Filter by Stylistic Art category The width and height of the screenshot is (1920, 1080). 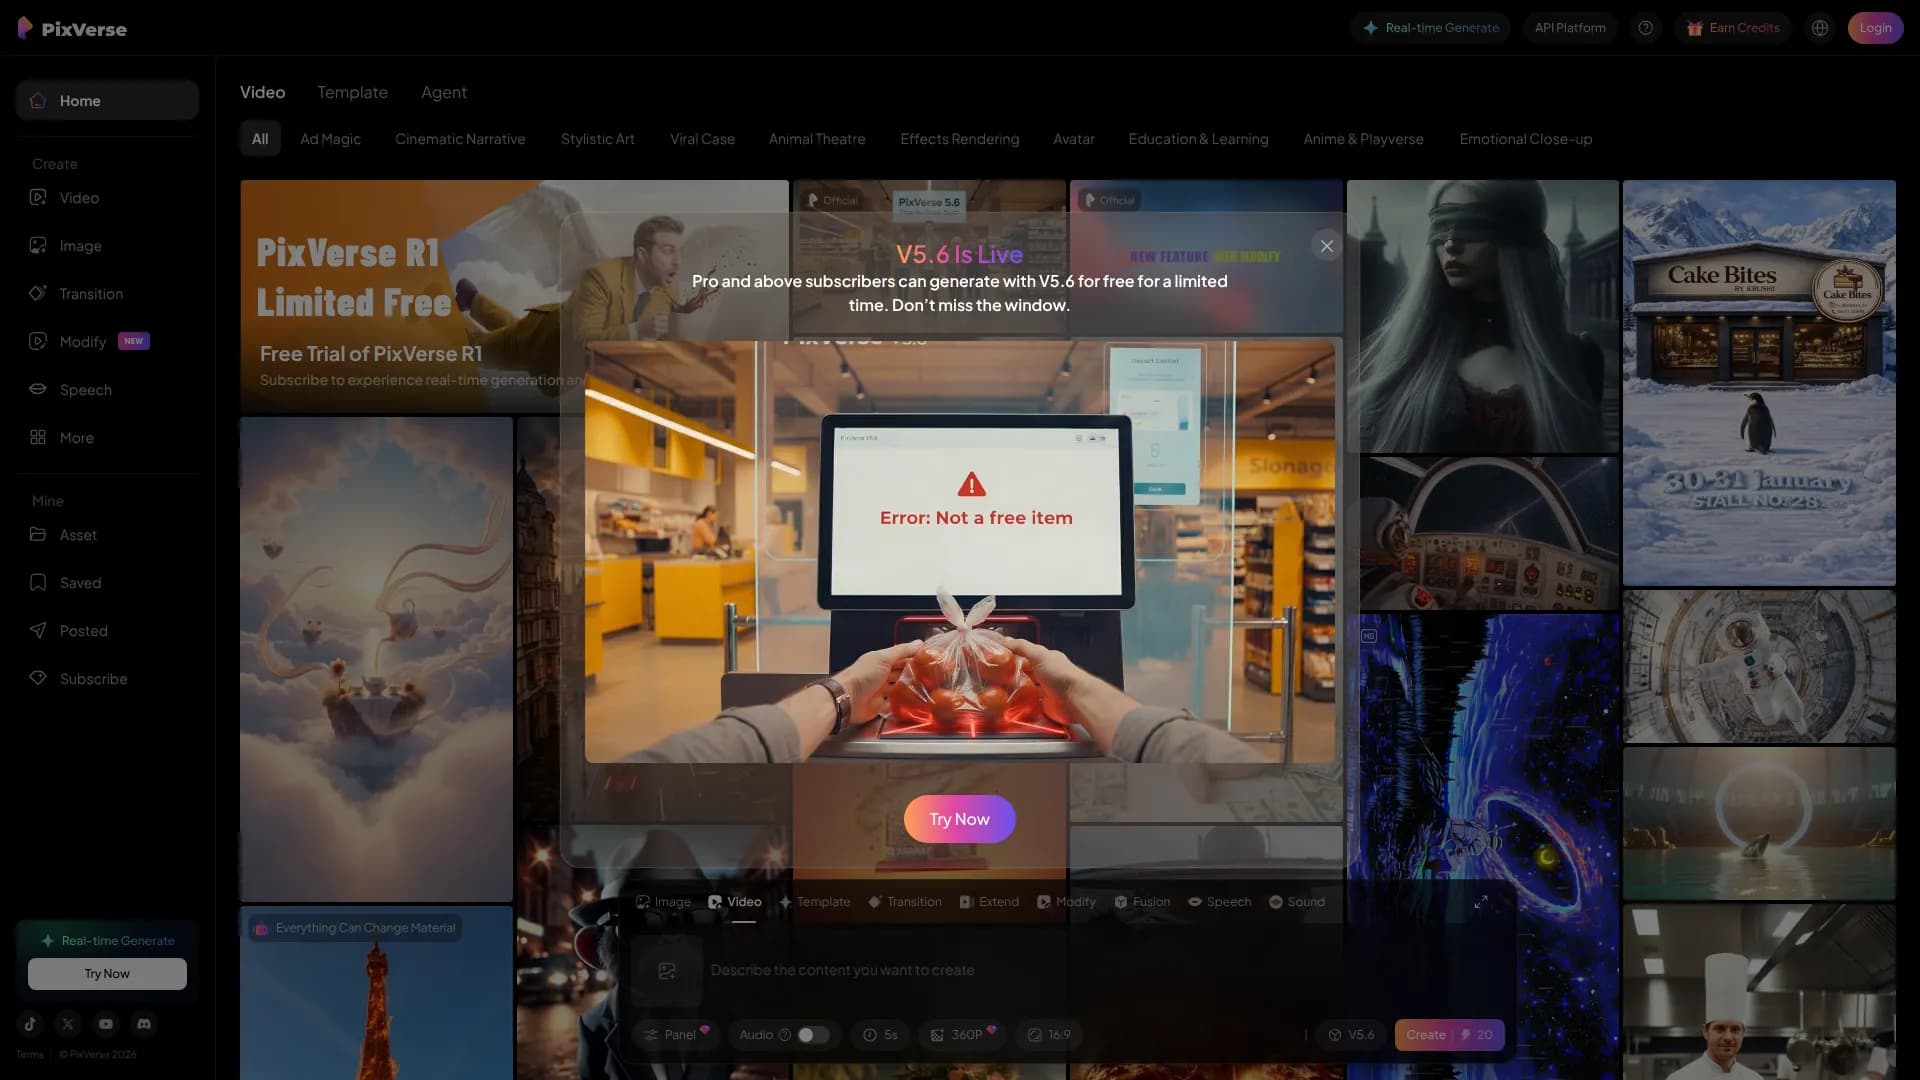coord(598,139)
